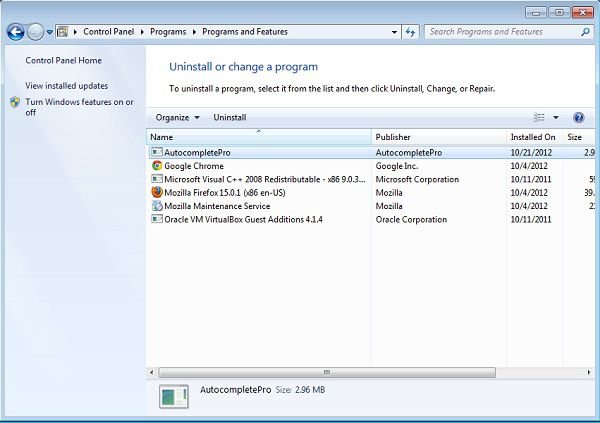
Task: Click the Oracle VM VirtualBox row icon
Action: pyautogui.click(x=157, y=219)
